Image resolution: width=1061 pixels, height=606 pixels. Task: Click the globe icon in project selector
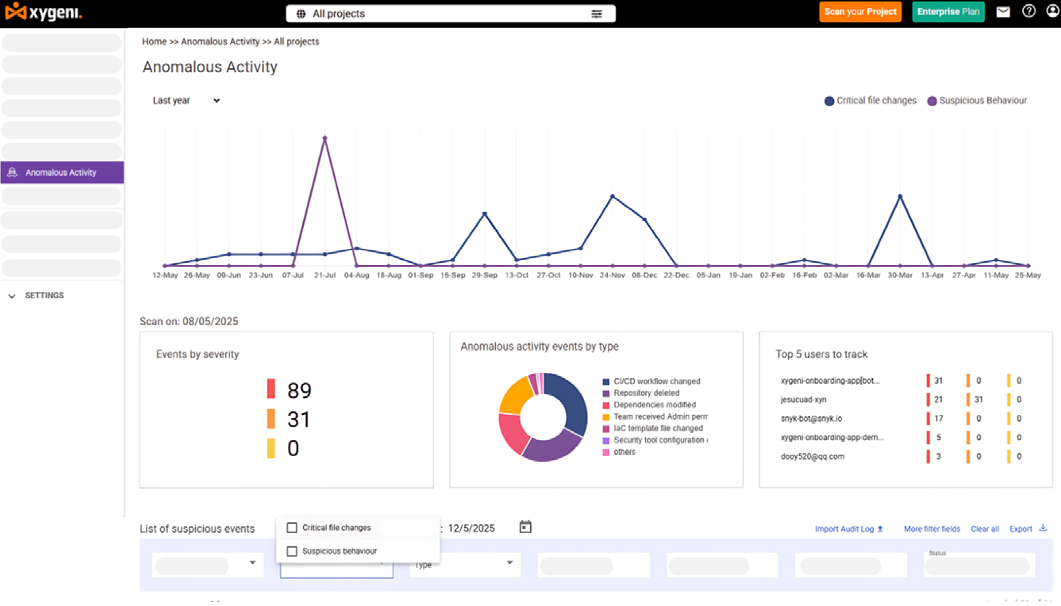[300, 14]
